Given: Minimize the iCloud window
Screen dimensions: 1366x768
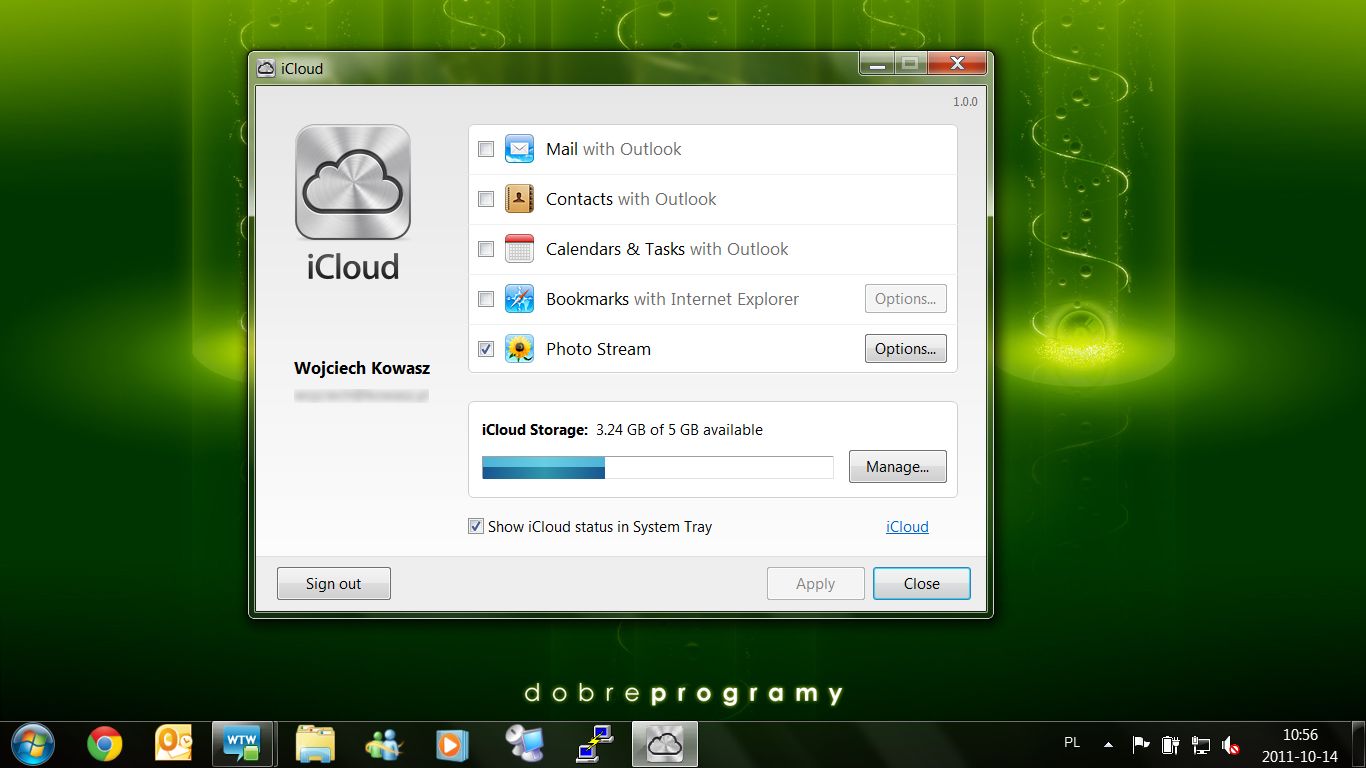Looking at the screenshot, I should pos(878,64).
